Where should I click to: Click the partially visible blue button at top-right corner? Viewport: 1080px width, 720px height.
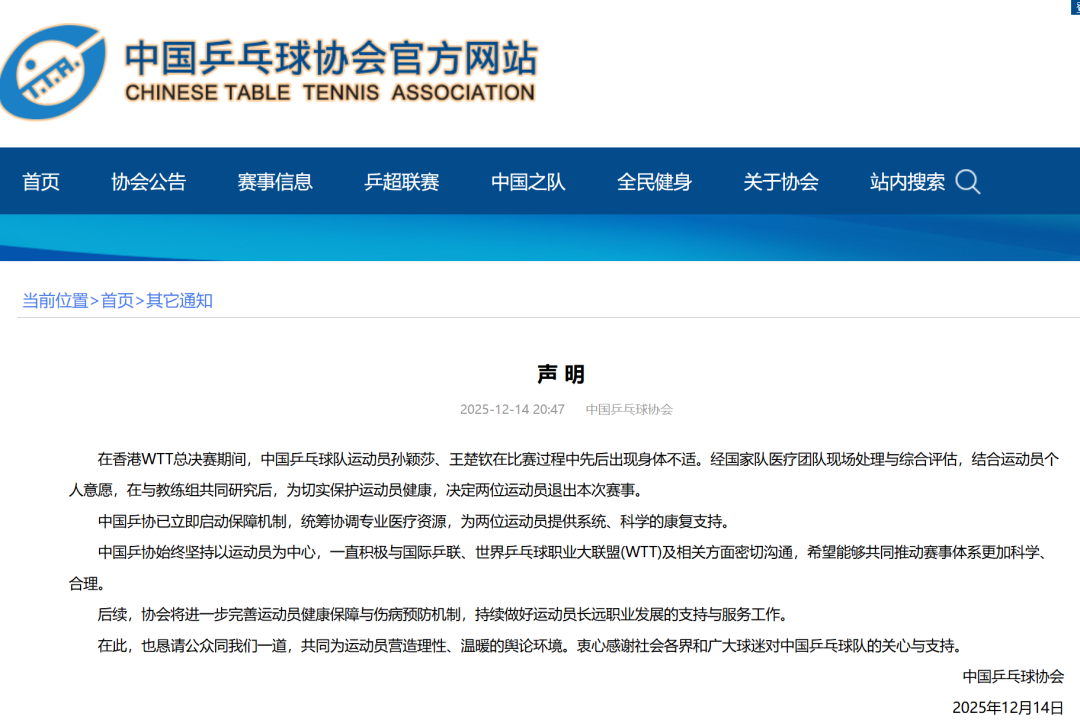1074,5
